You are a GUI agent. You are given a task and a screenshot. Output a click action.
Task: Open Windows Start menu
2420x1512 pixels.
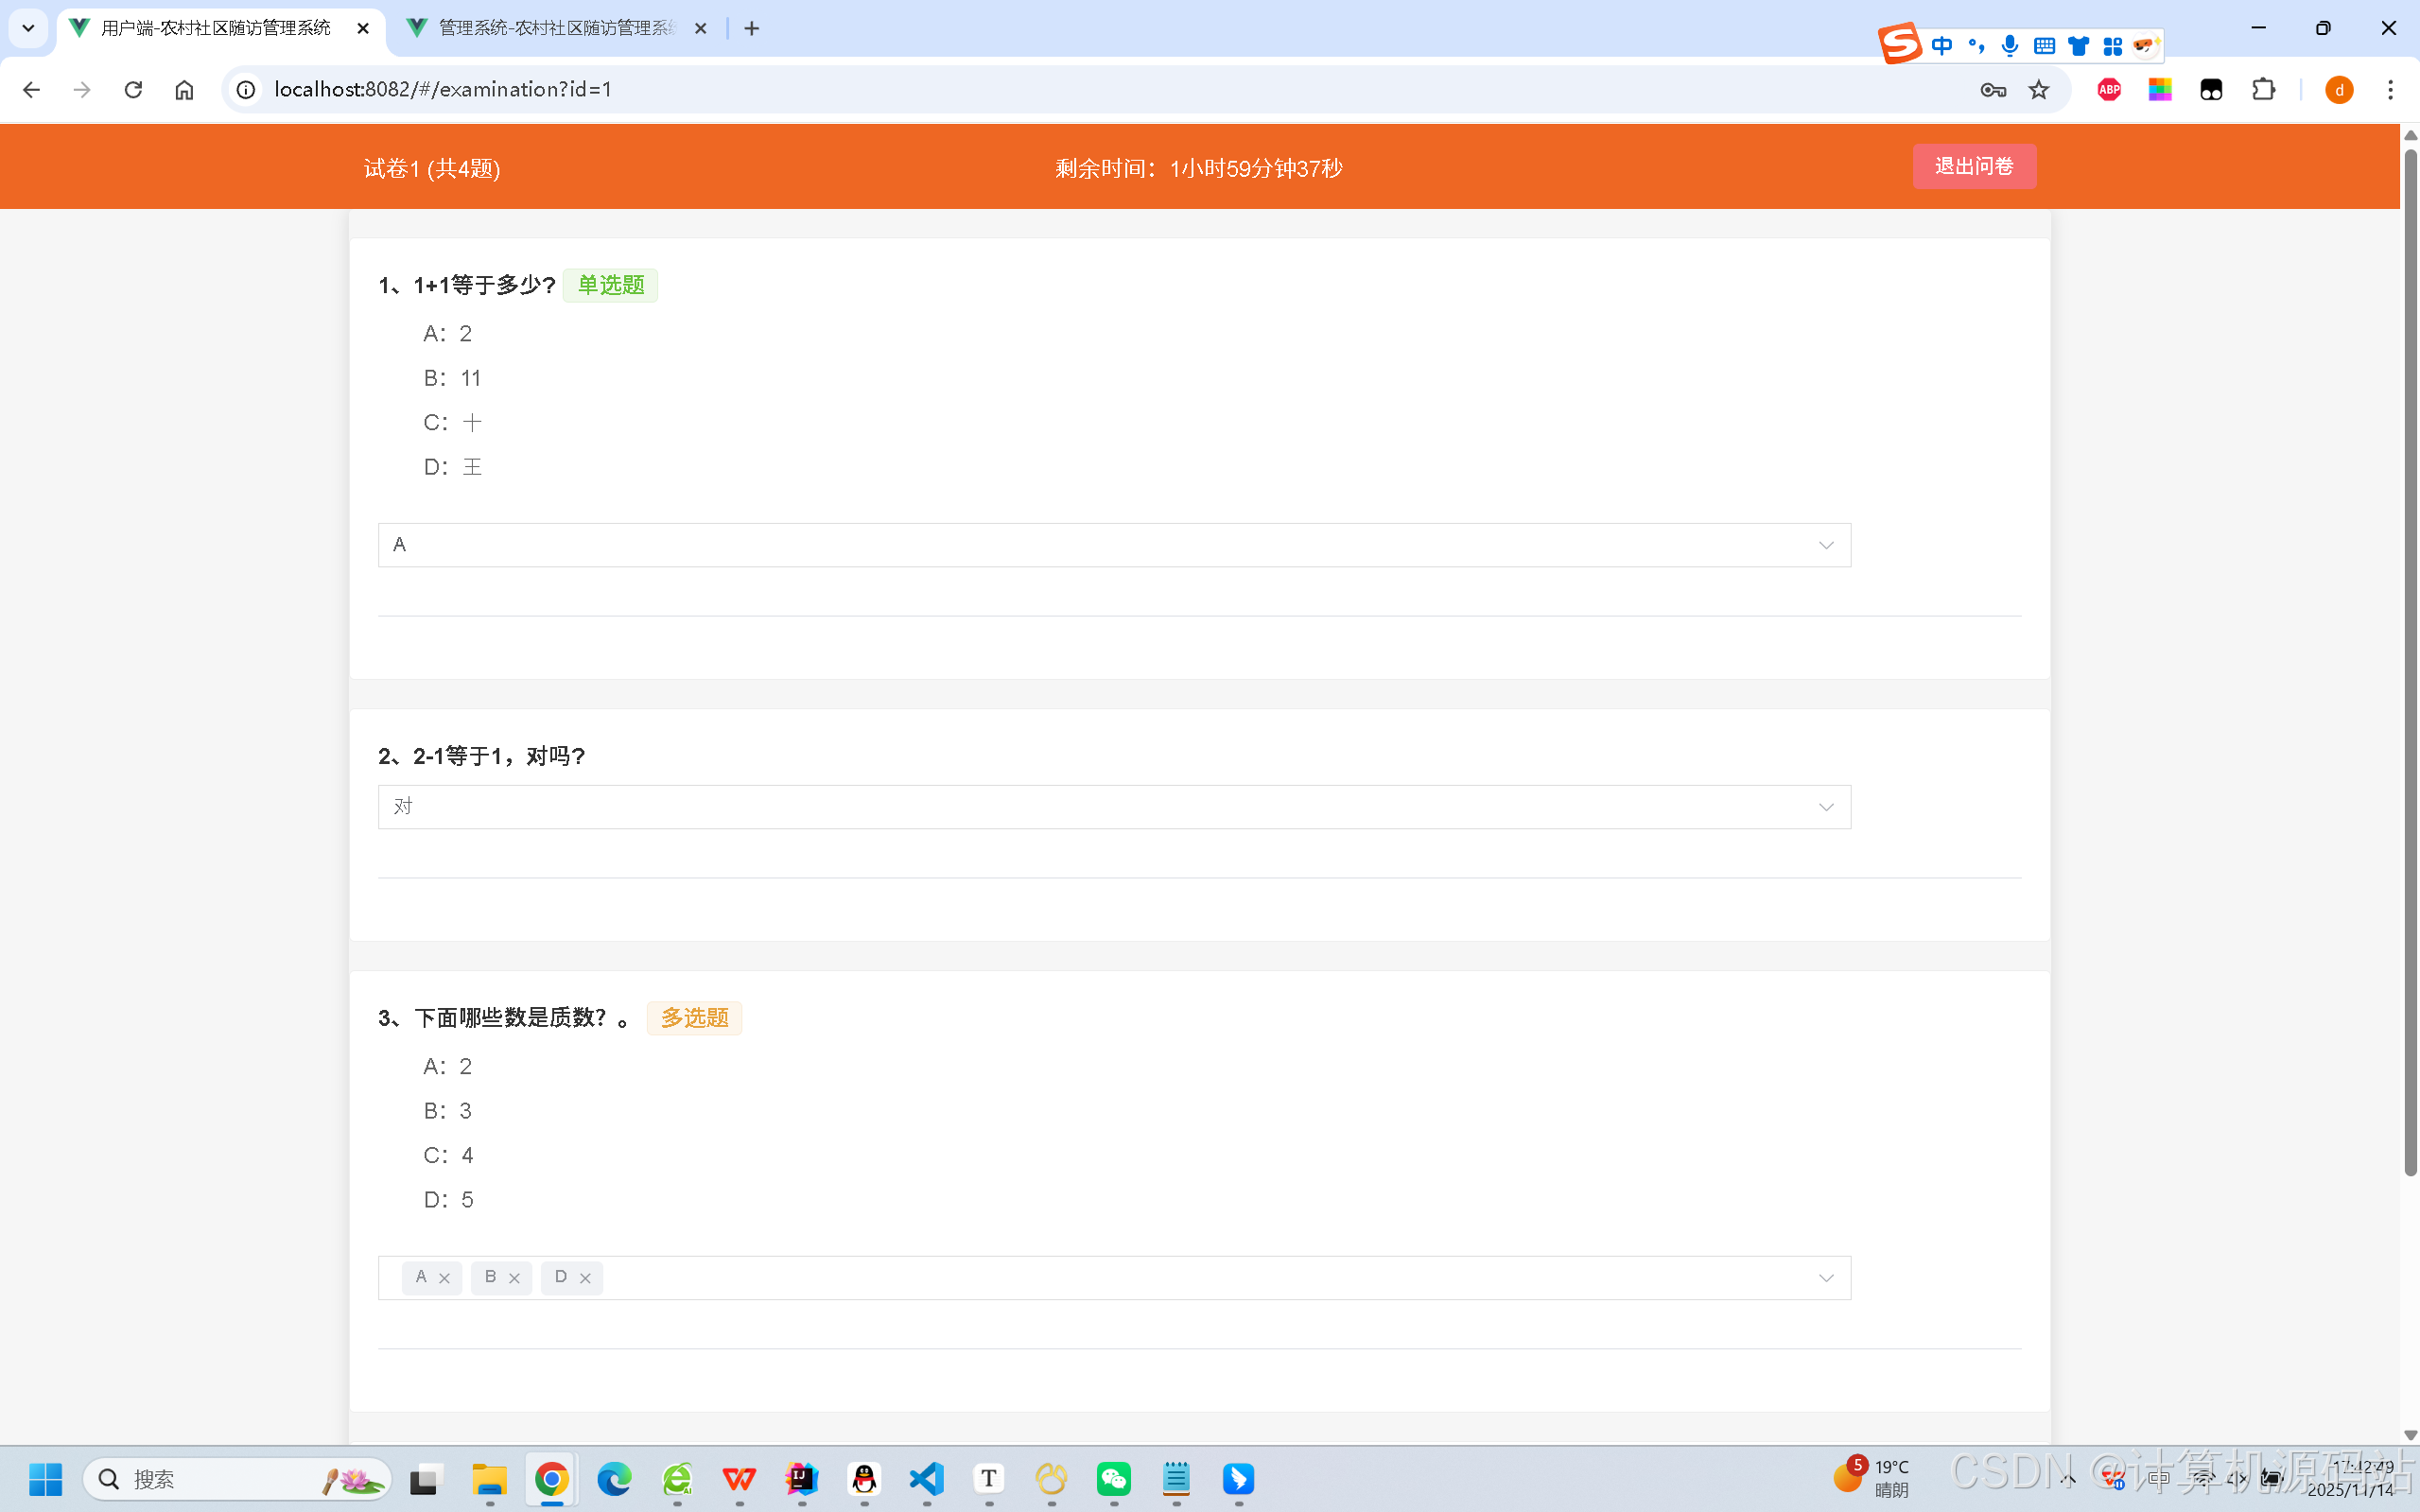(45, 1479)
